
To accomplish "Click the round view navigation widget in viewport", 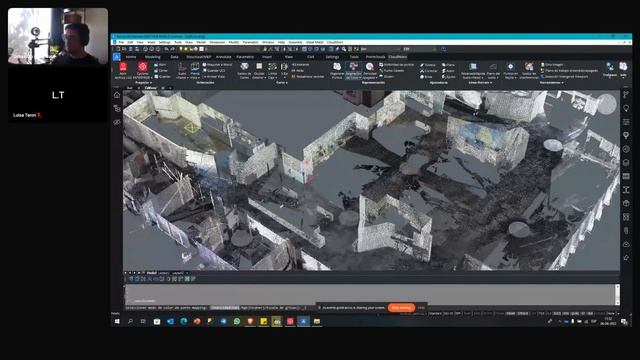I will pyautogui.click(x=607, y=104).
